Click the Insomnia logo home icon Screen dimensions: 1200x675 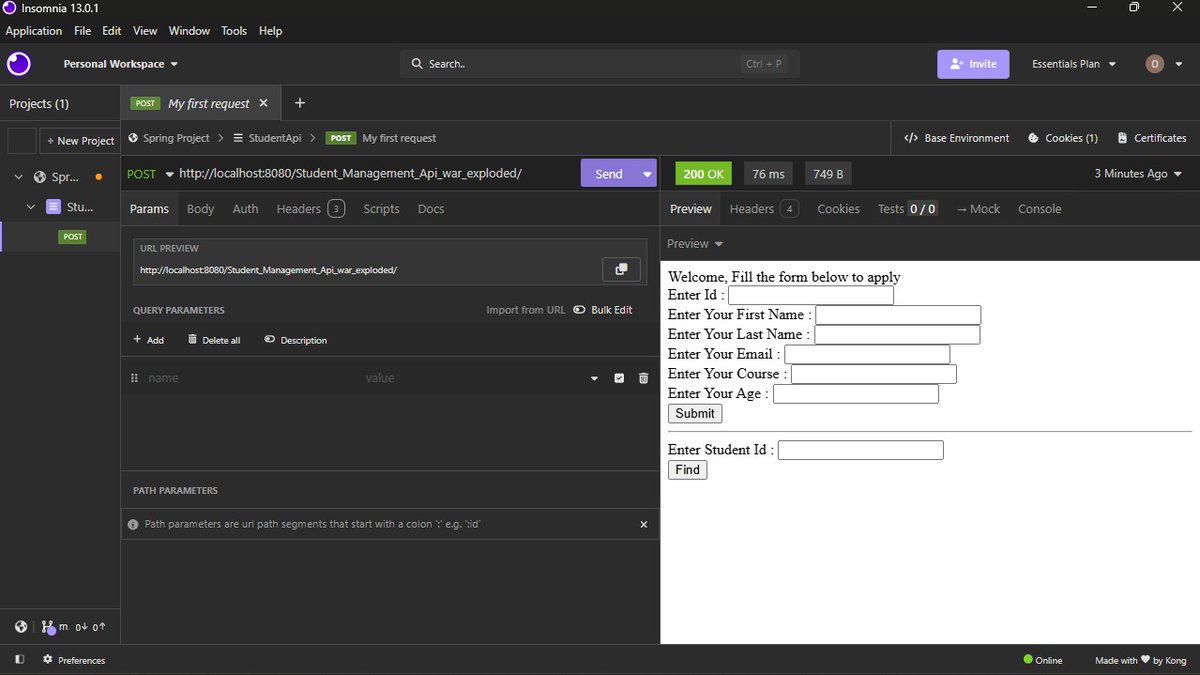tap(18, 64)
